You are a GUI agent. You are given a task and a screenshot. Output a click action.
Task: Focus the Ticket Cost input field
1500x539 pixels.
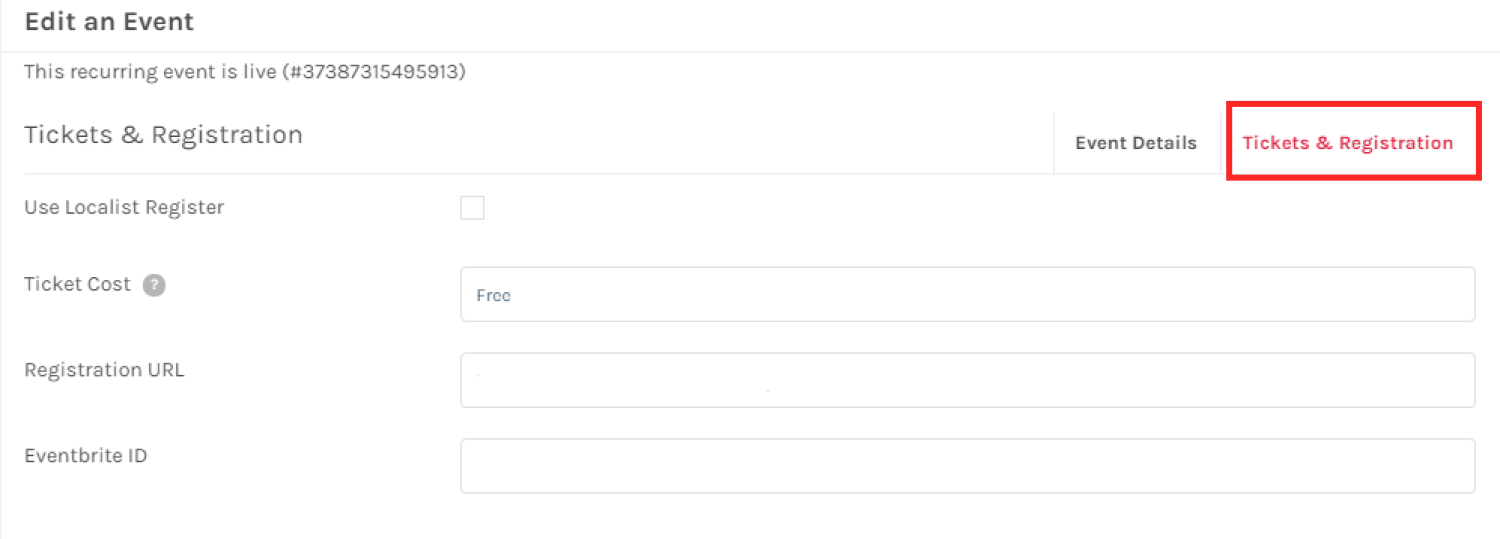coord(967,294)
